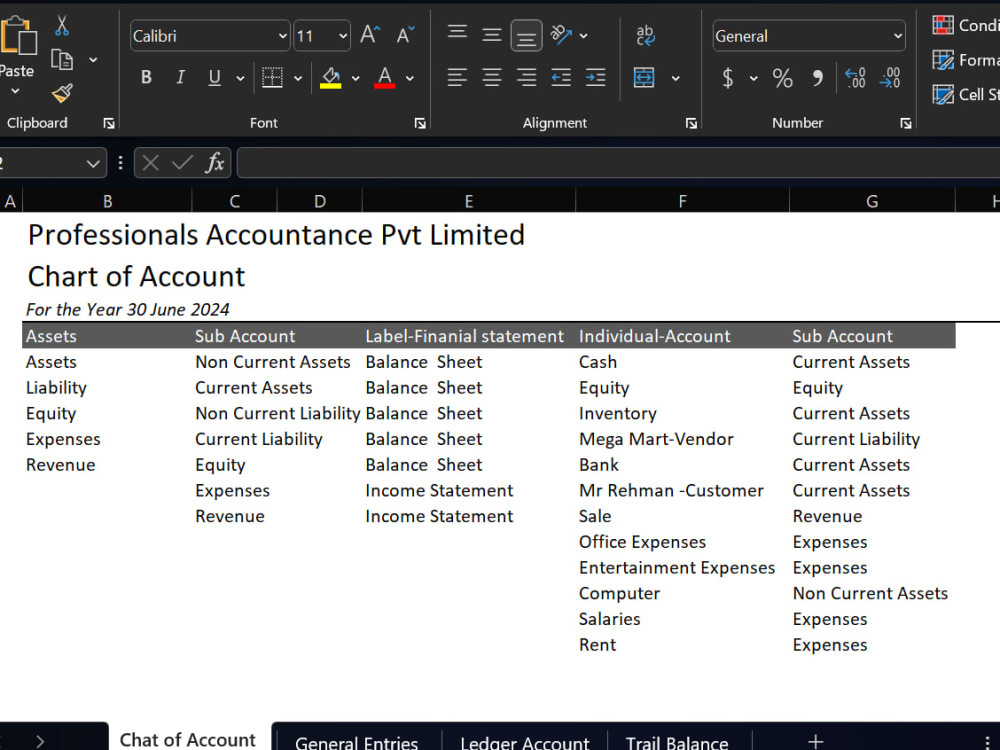Open Cell Styles
The width and height of the screenshot is (1000, 750).
965,94
